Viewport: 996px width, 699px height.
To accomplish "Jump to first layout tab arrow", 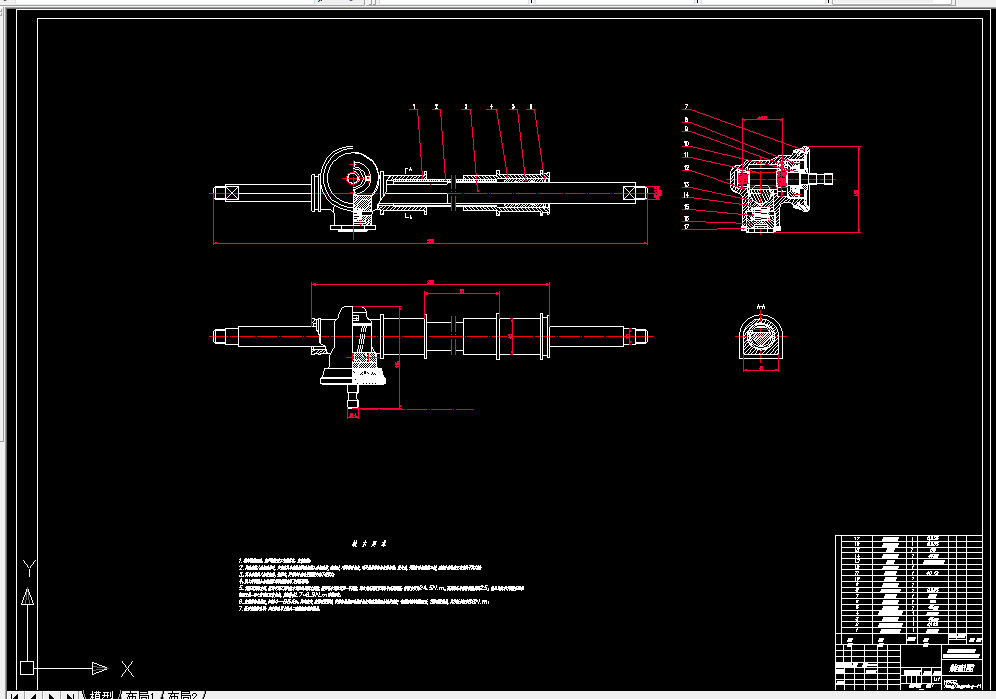I will click(14, 695).
